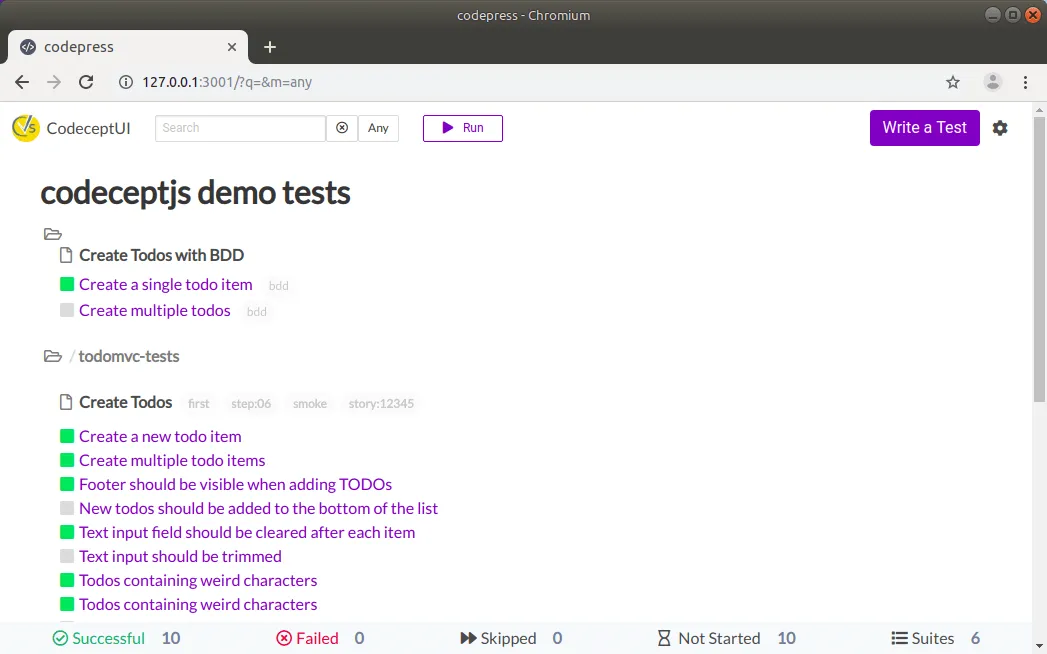The height and width of the screenshot is (654, 1047).
Task: Open the settings gear icon
Action: [x=1000, y=128]
